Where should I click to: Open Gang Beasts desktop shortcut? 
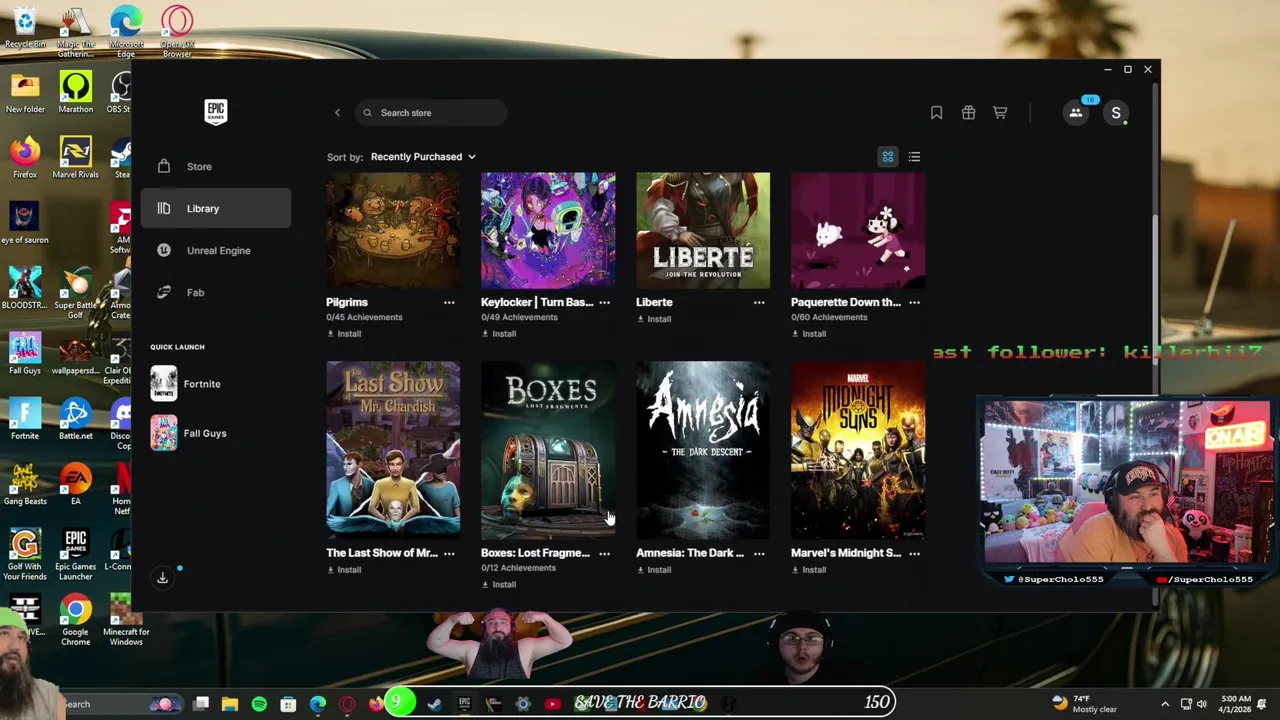(x=25, y=485)
